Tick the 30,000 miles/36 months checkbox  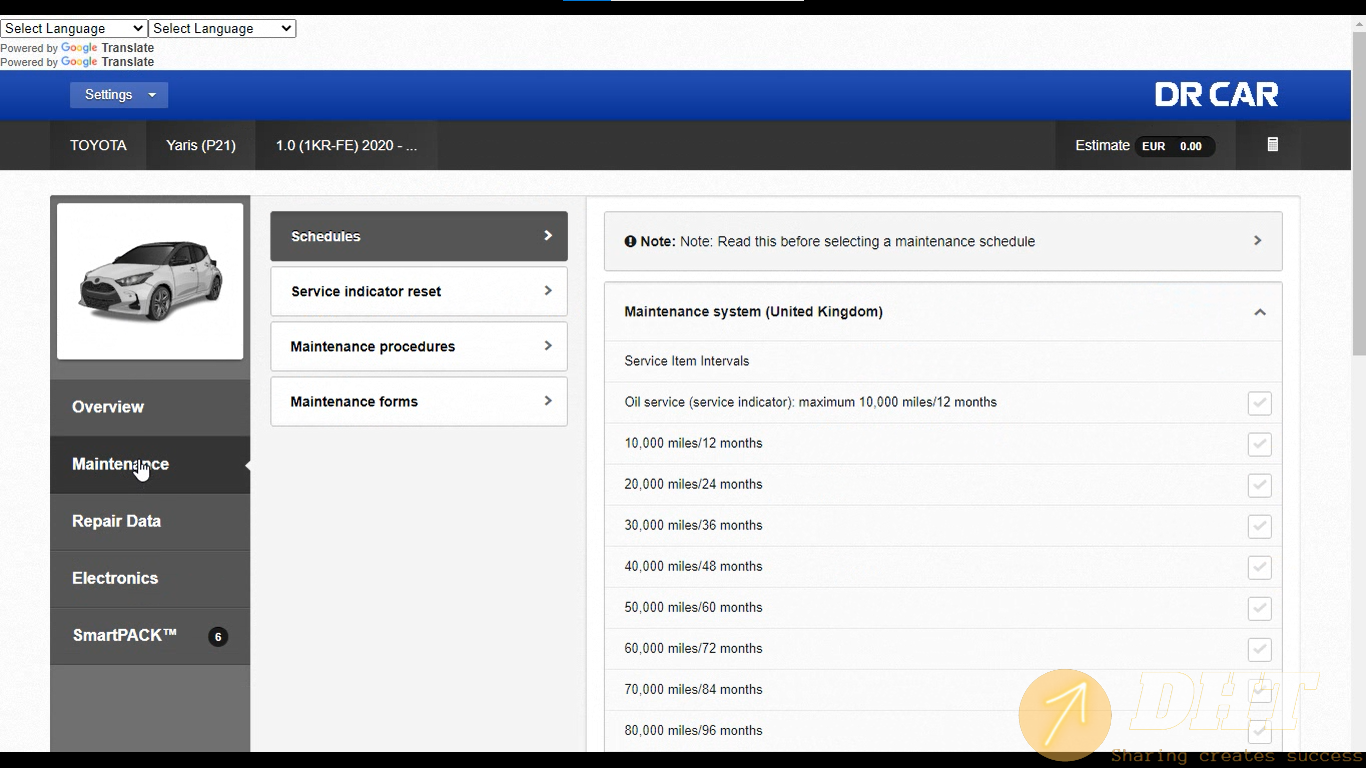click(x=1259, y=526)
